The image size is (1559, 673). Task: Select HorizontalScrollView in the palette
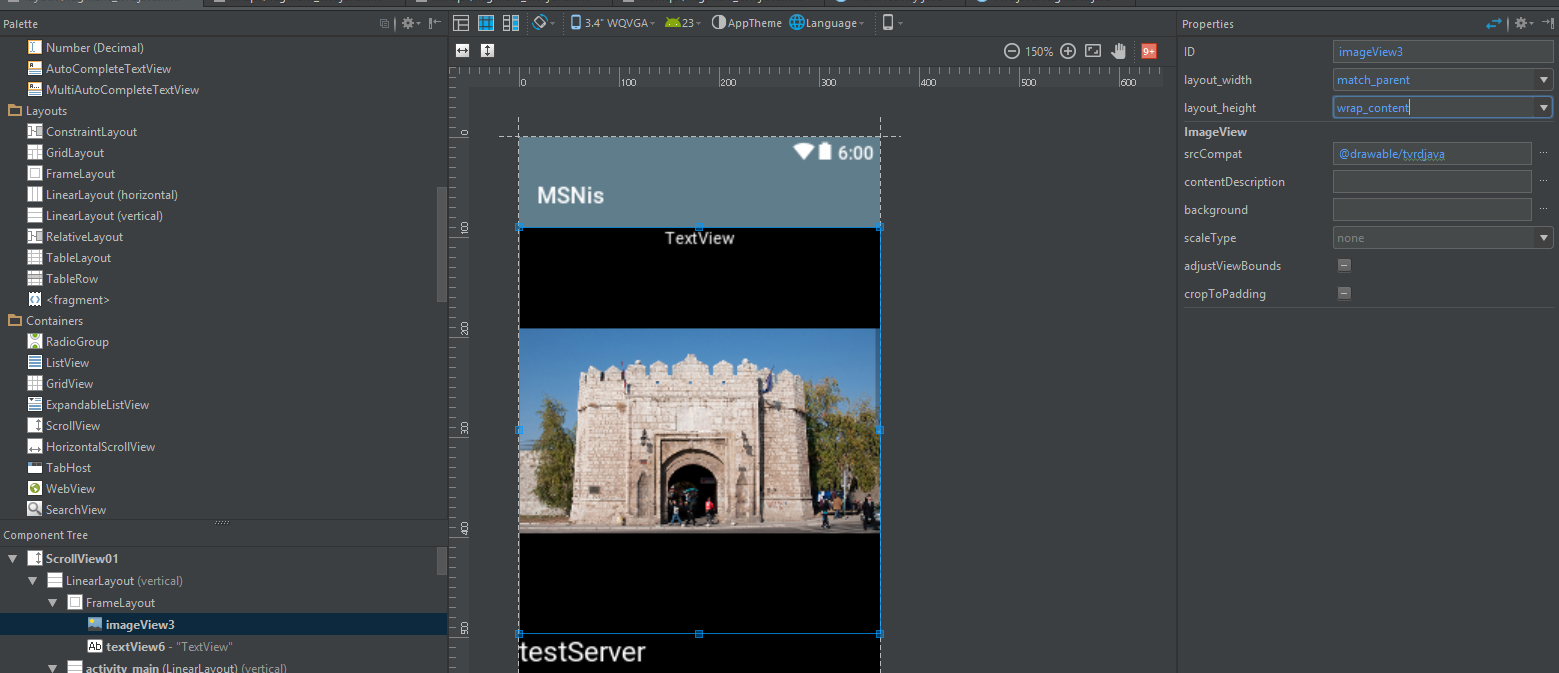point(92,447)
